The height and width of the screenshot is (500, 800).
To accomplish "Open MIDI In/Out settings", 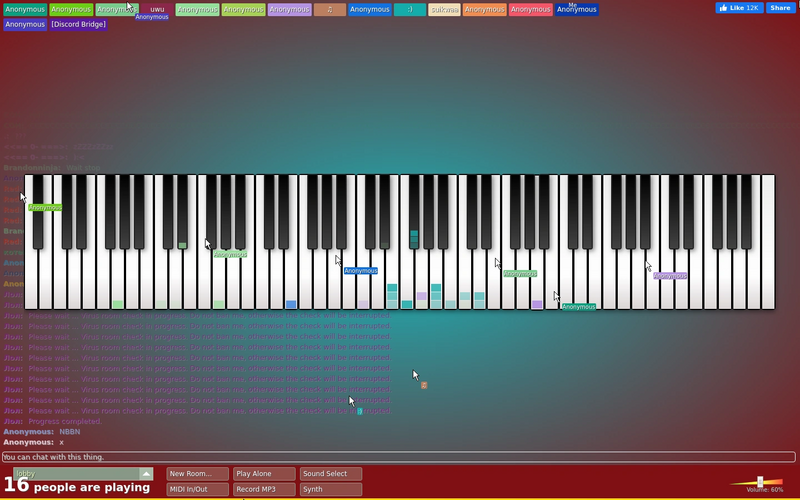I will [197, 489].
